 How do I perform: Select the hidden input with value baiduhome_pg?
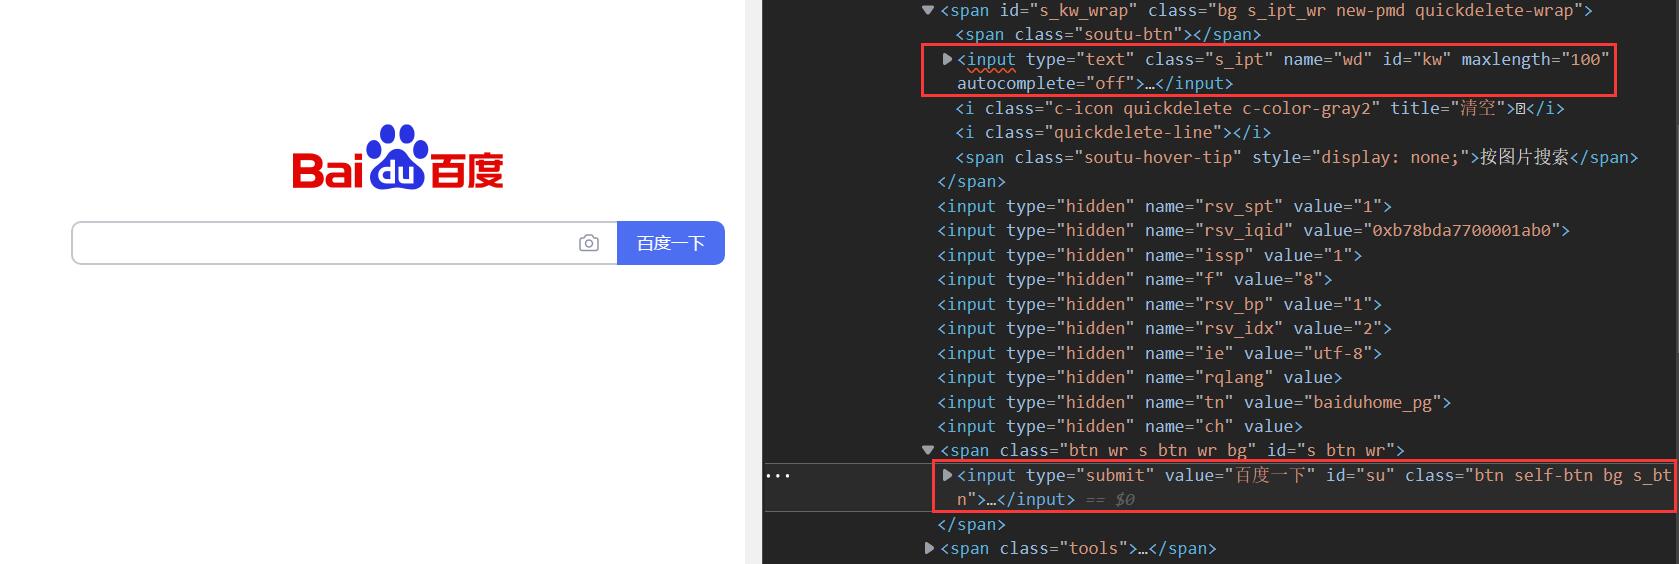[1193, 403]
